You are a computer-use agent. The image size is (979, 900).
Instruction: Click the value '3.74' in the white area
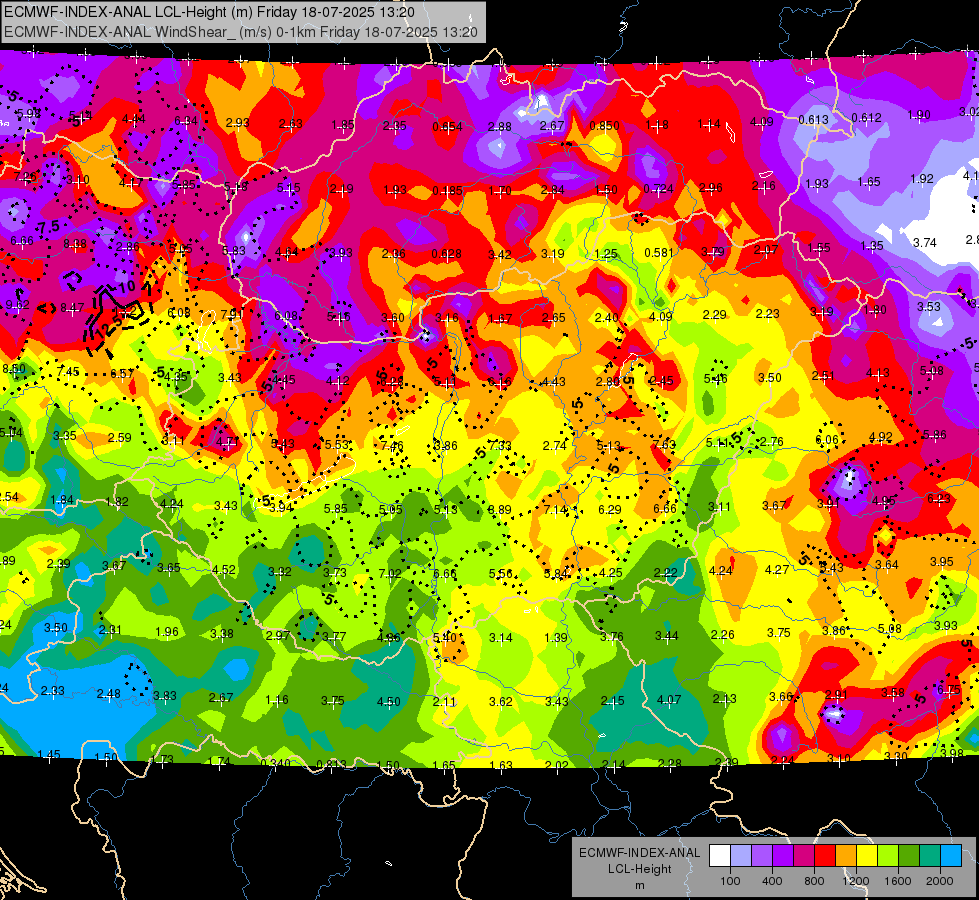tap(925, 242)
